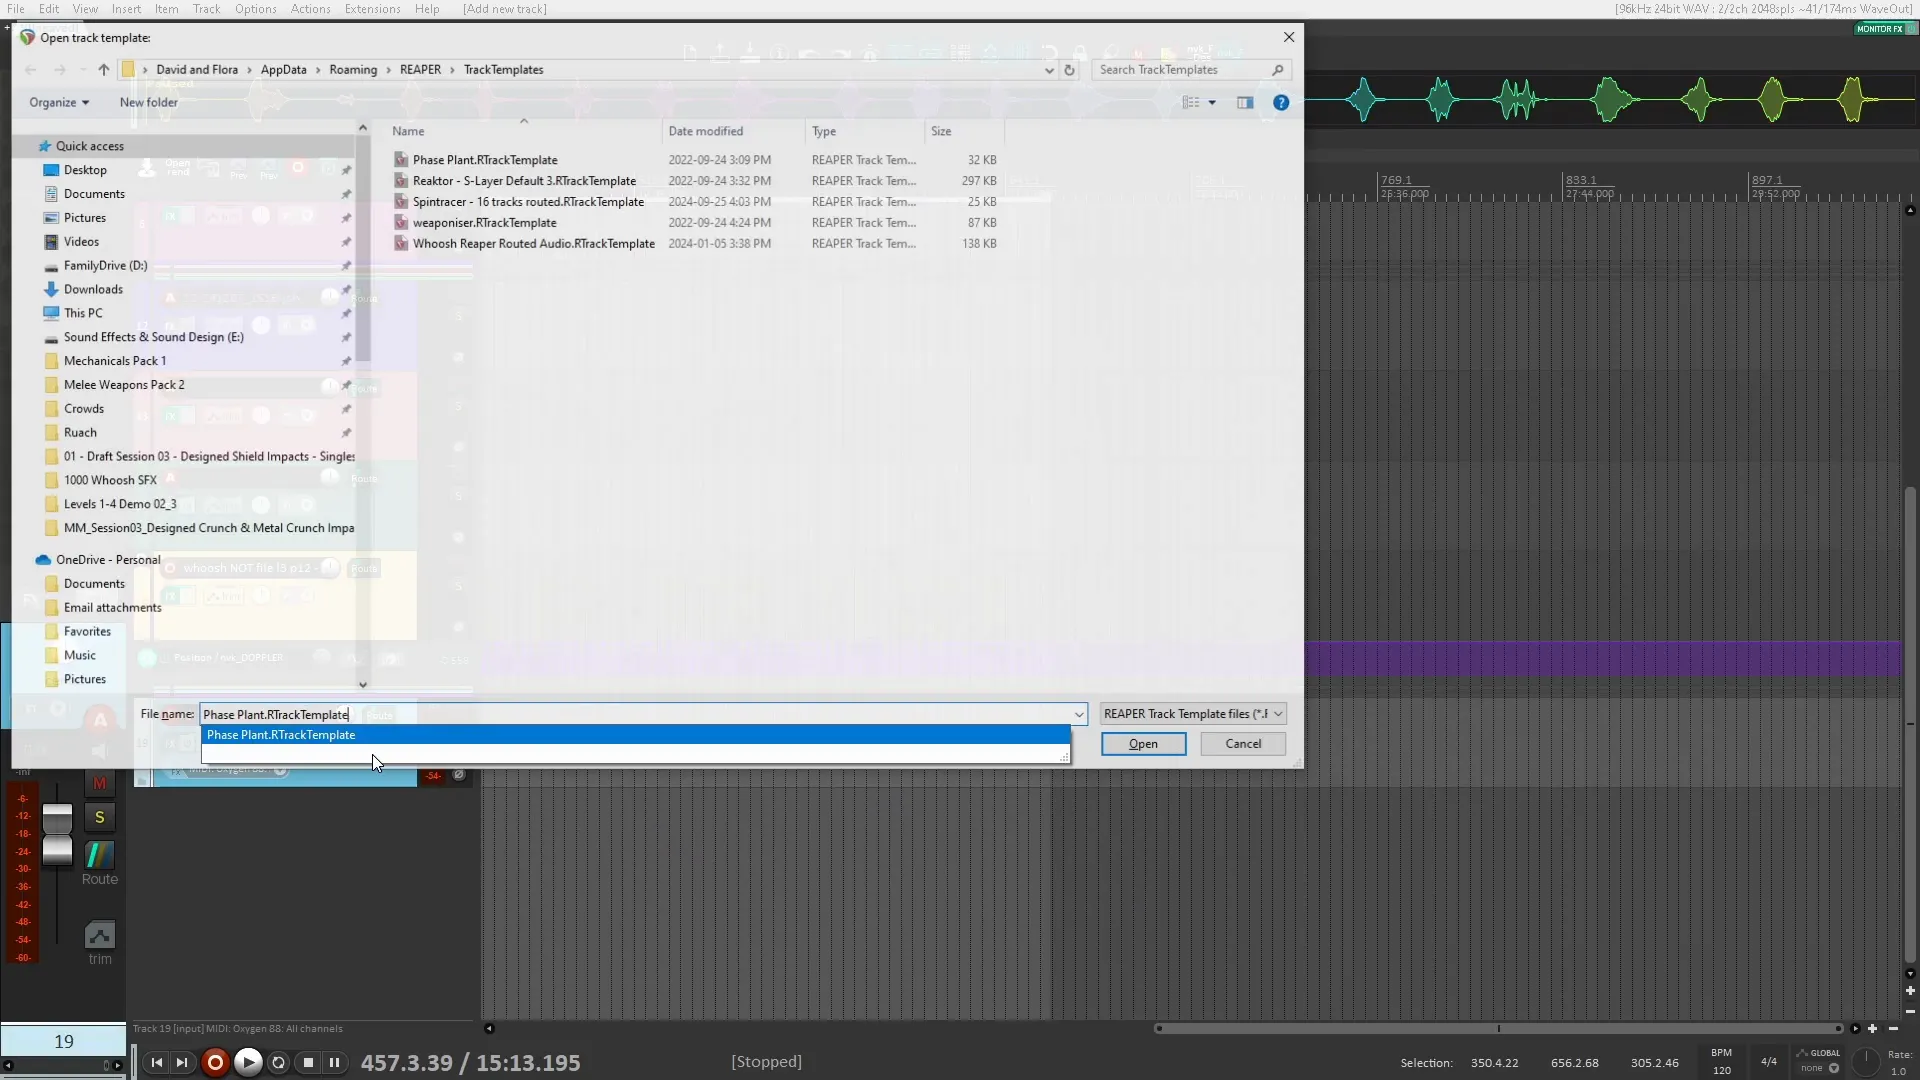Select Whoosh Reaper Routed Audio template
The image size is (1920, 1080).
533,244
